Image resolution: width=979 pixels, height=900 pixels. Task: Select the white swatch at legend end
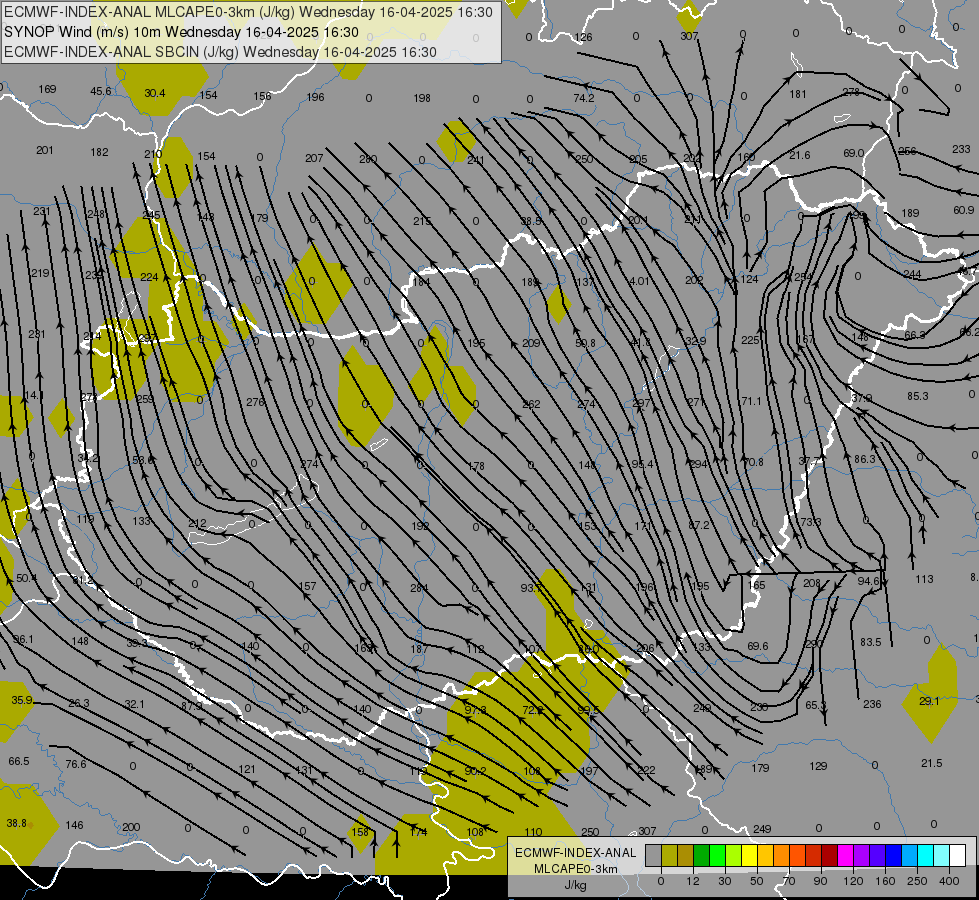tap(957, 855)
